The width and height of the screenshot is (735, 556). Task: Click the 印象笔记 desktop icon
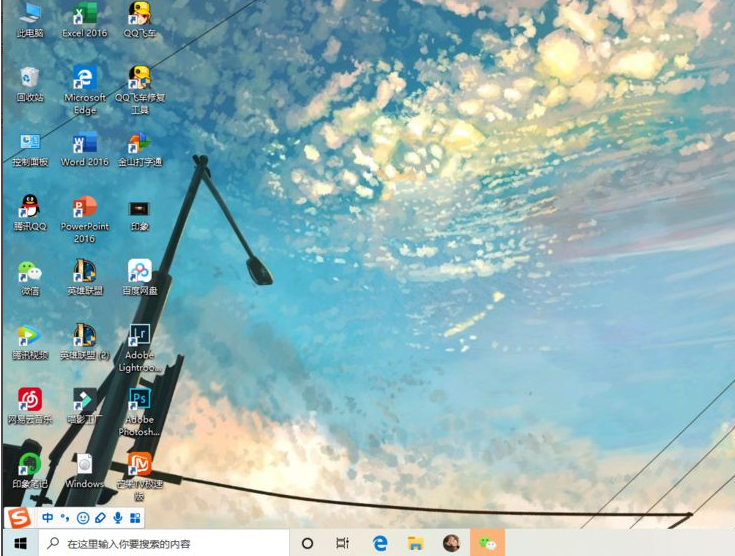click(x=30, y=465)
